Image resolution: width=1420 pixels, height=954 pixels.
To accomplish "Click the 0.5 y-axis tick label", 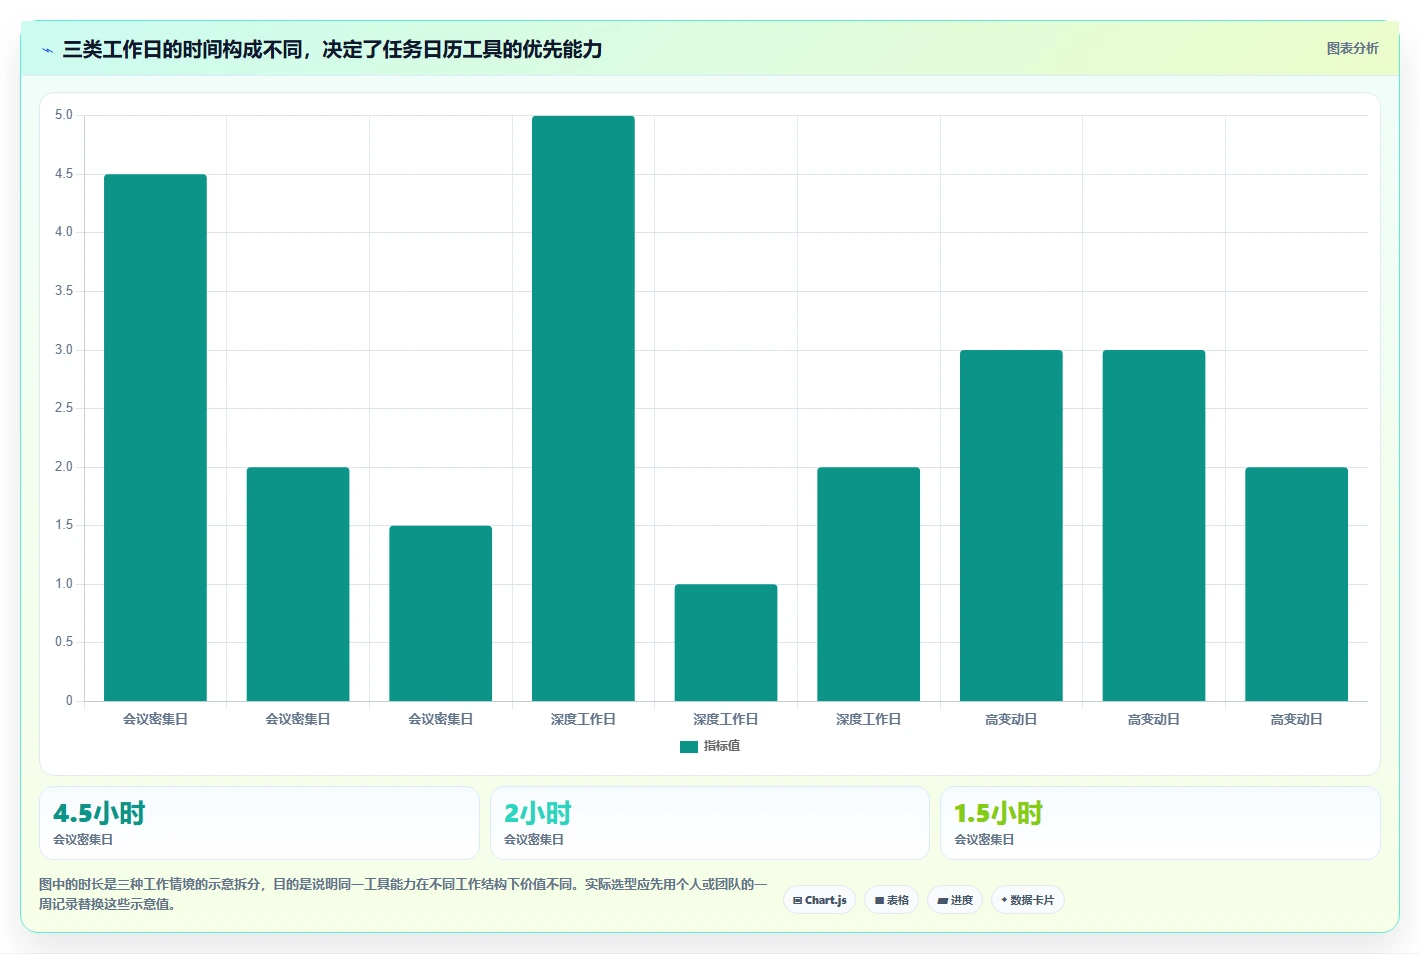I will coord(64,642).
